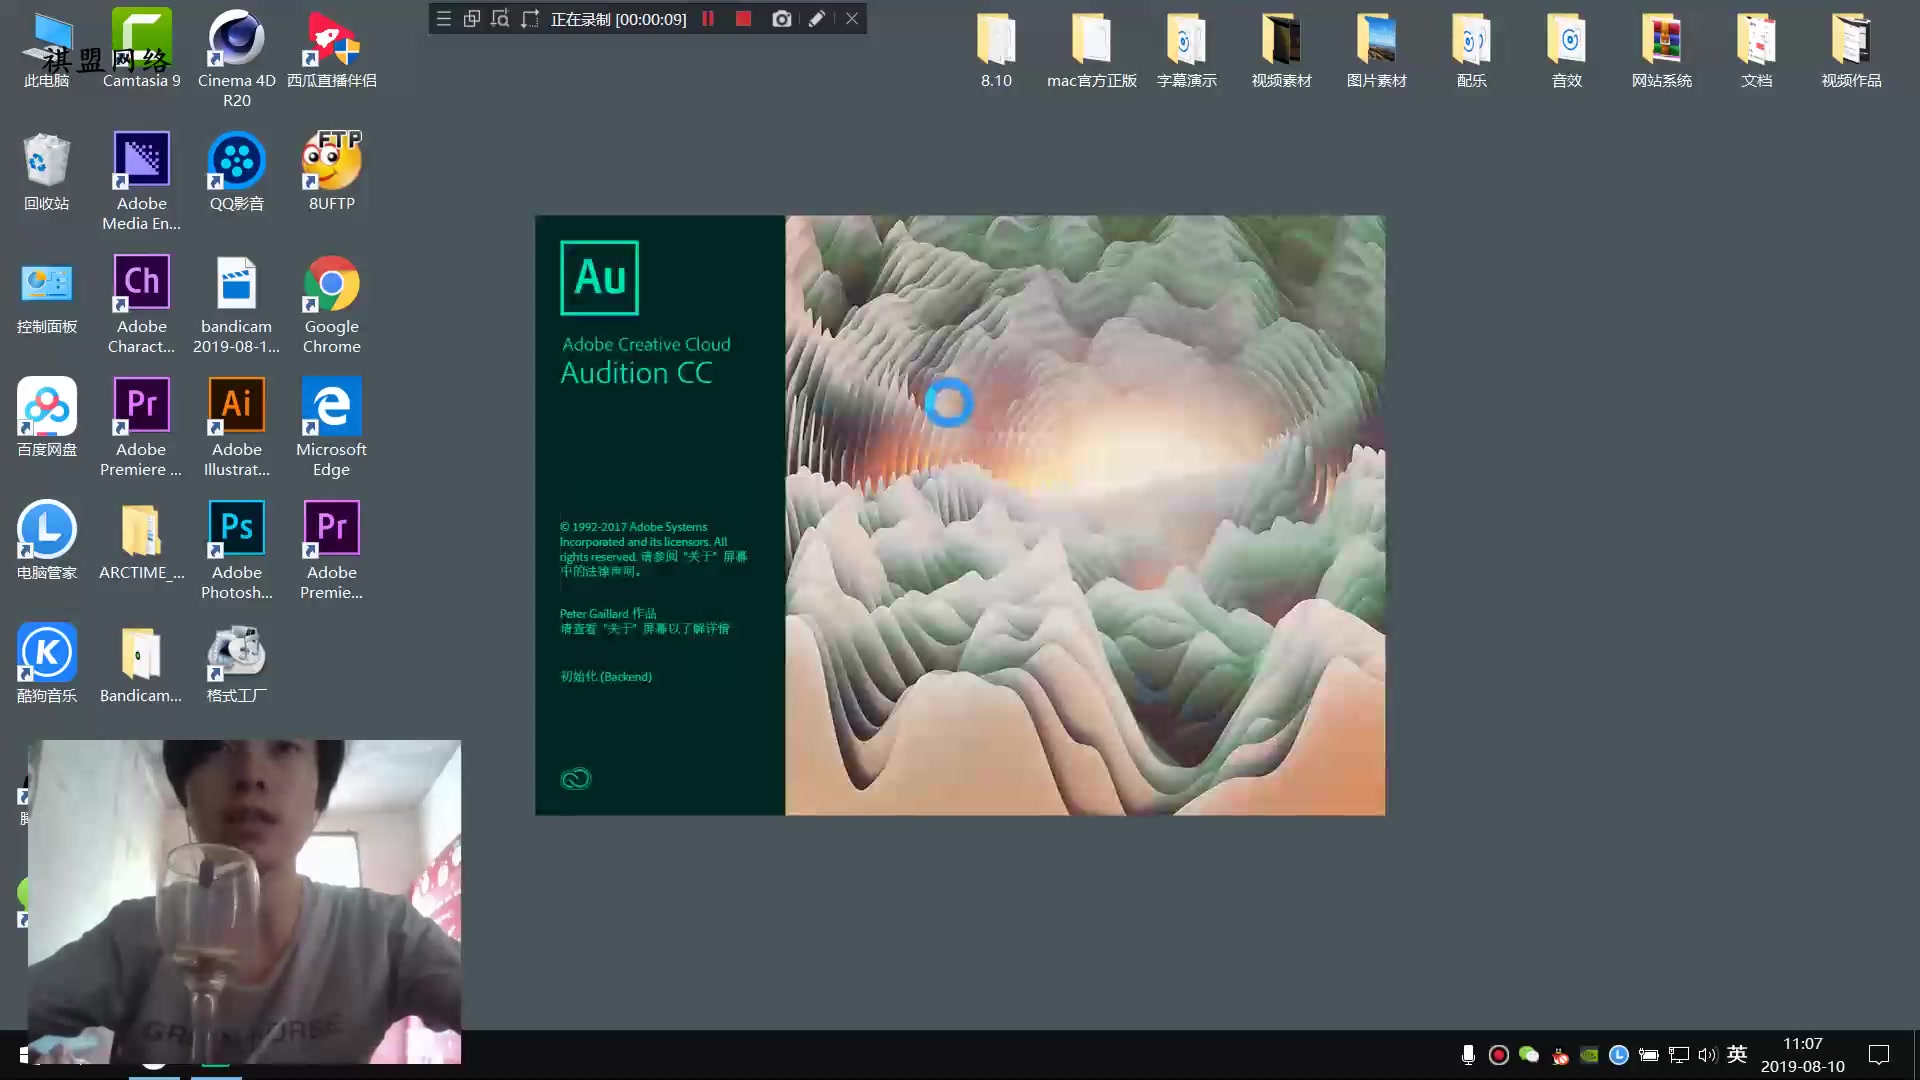Open the recorder bar hamburger menu
The image size is (1920, 1080).
tap(444, 18)
